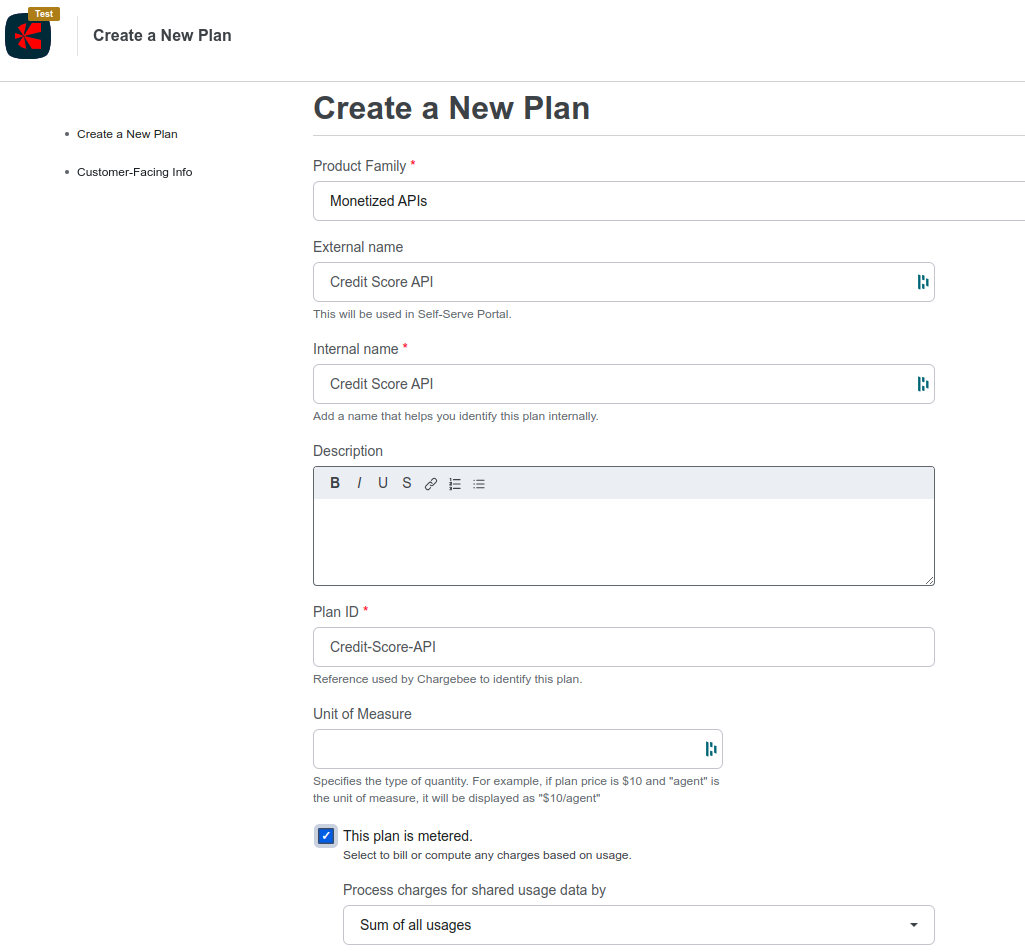Go to Create a New Plan section

coord(127,134)
